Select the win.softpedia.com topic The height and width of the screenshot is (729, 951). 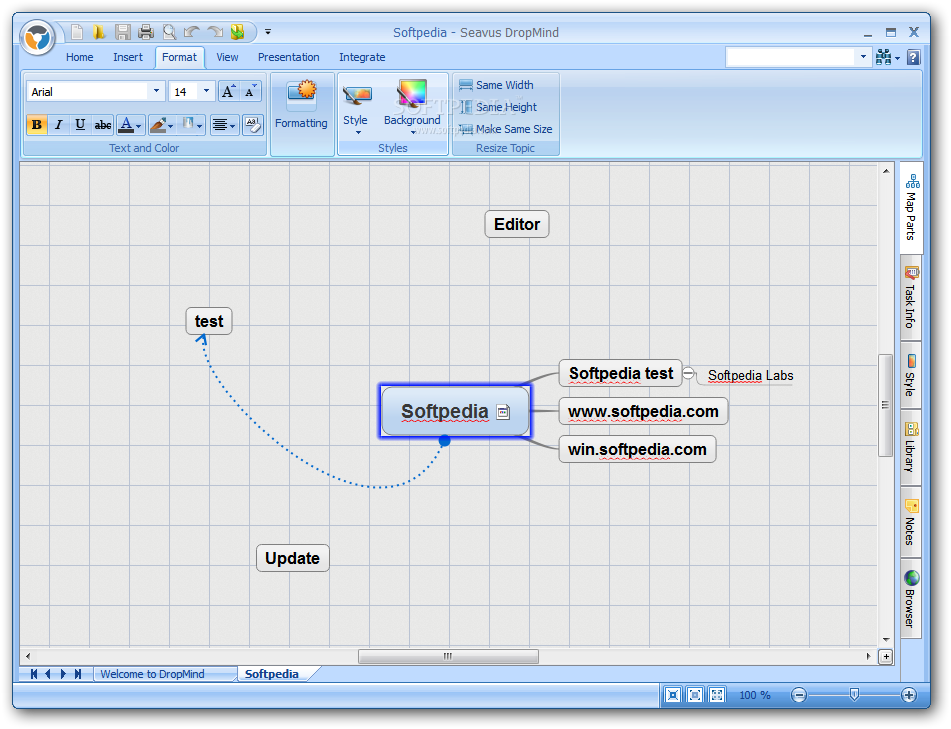tap(637, 449)
